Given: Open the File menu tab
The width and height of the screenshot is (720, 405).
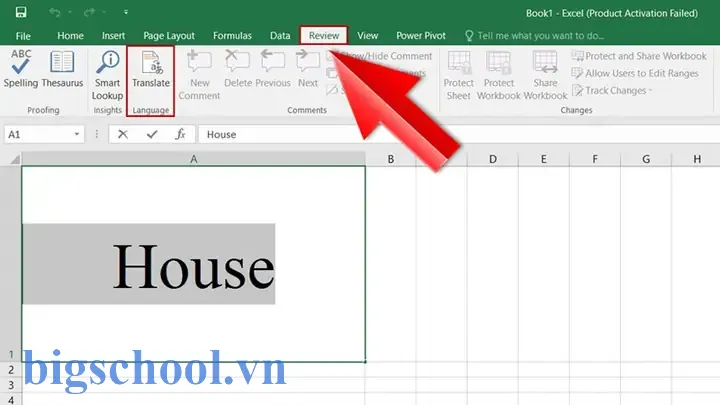Looking at the screenshot, I should click(23, 36).
